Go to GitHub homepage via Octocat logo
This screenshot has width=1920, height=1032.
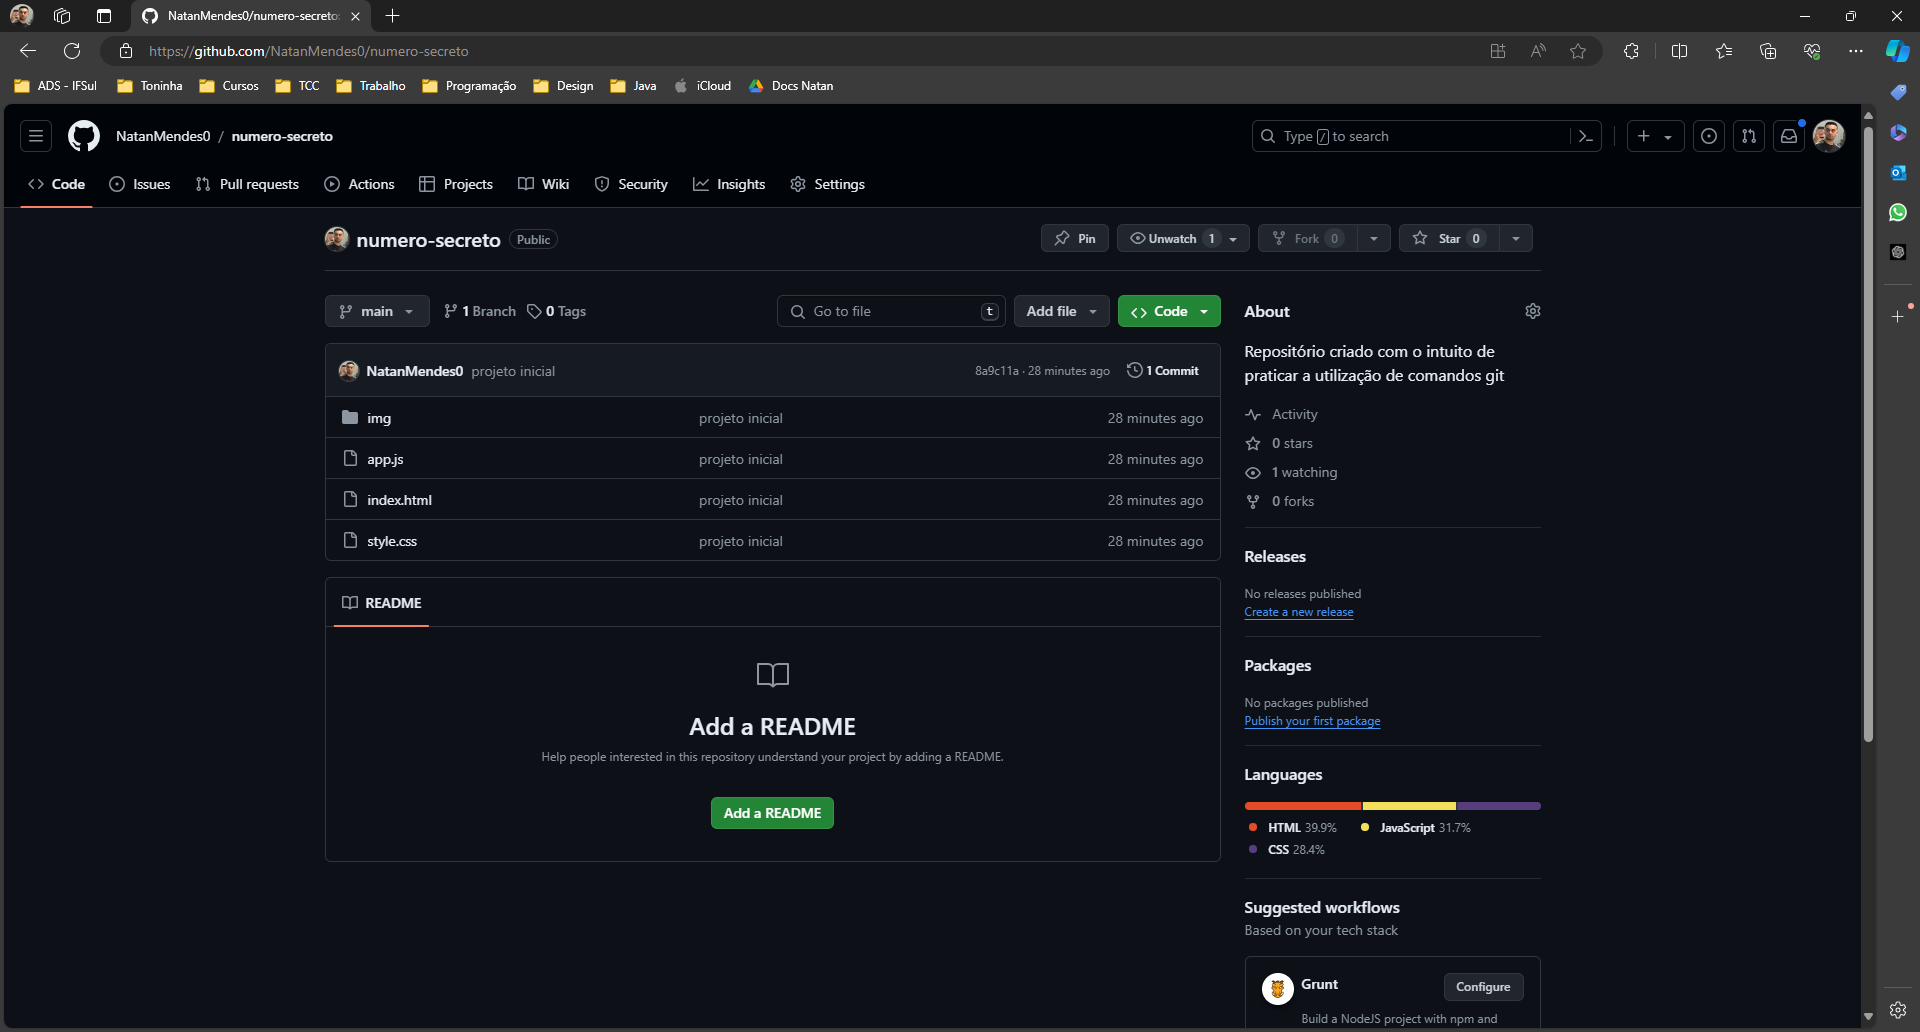click(84, 136)
